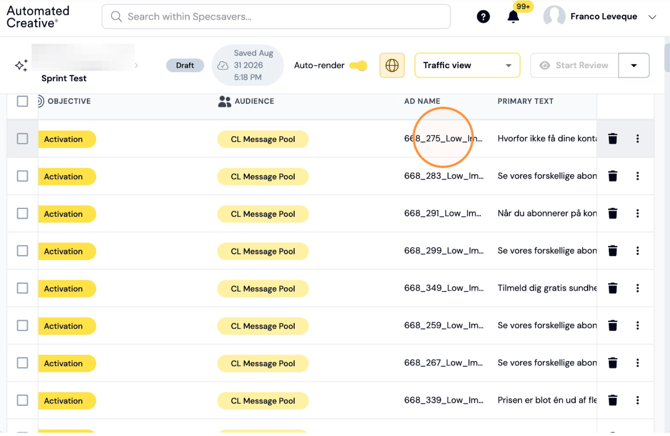The width and height of the screenshot is (670, 436).
Task: Tick checkbox for row 668_291
Action: tap(22, 213)
